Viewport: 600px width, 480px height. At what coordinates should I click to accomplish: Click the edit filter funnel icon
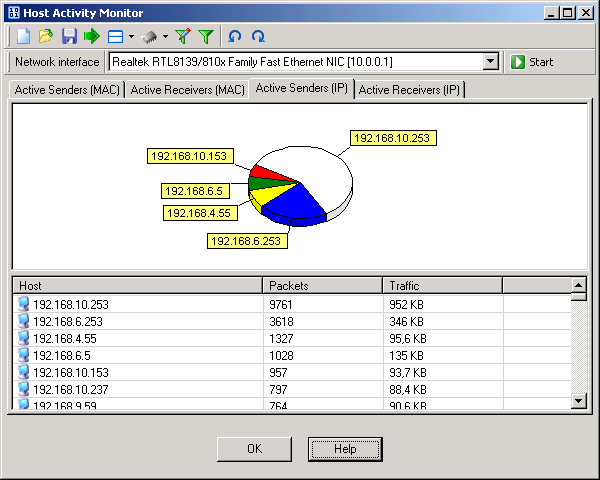[x=182, y=37]
